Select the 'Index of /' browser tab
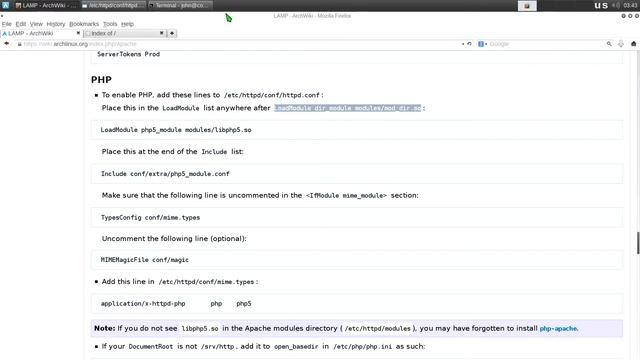 point(124,33)
